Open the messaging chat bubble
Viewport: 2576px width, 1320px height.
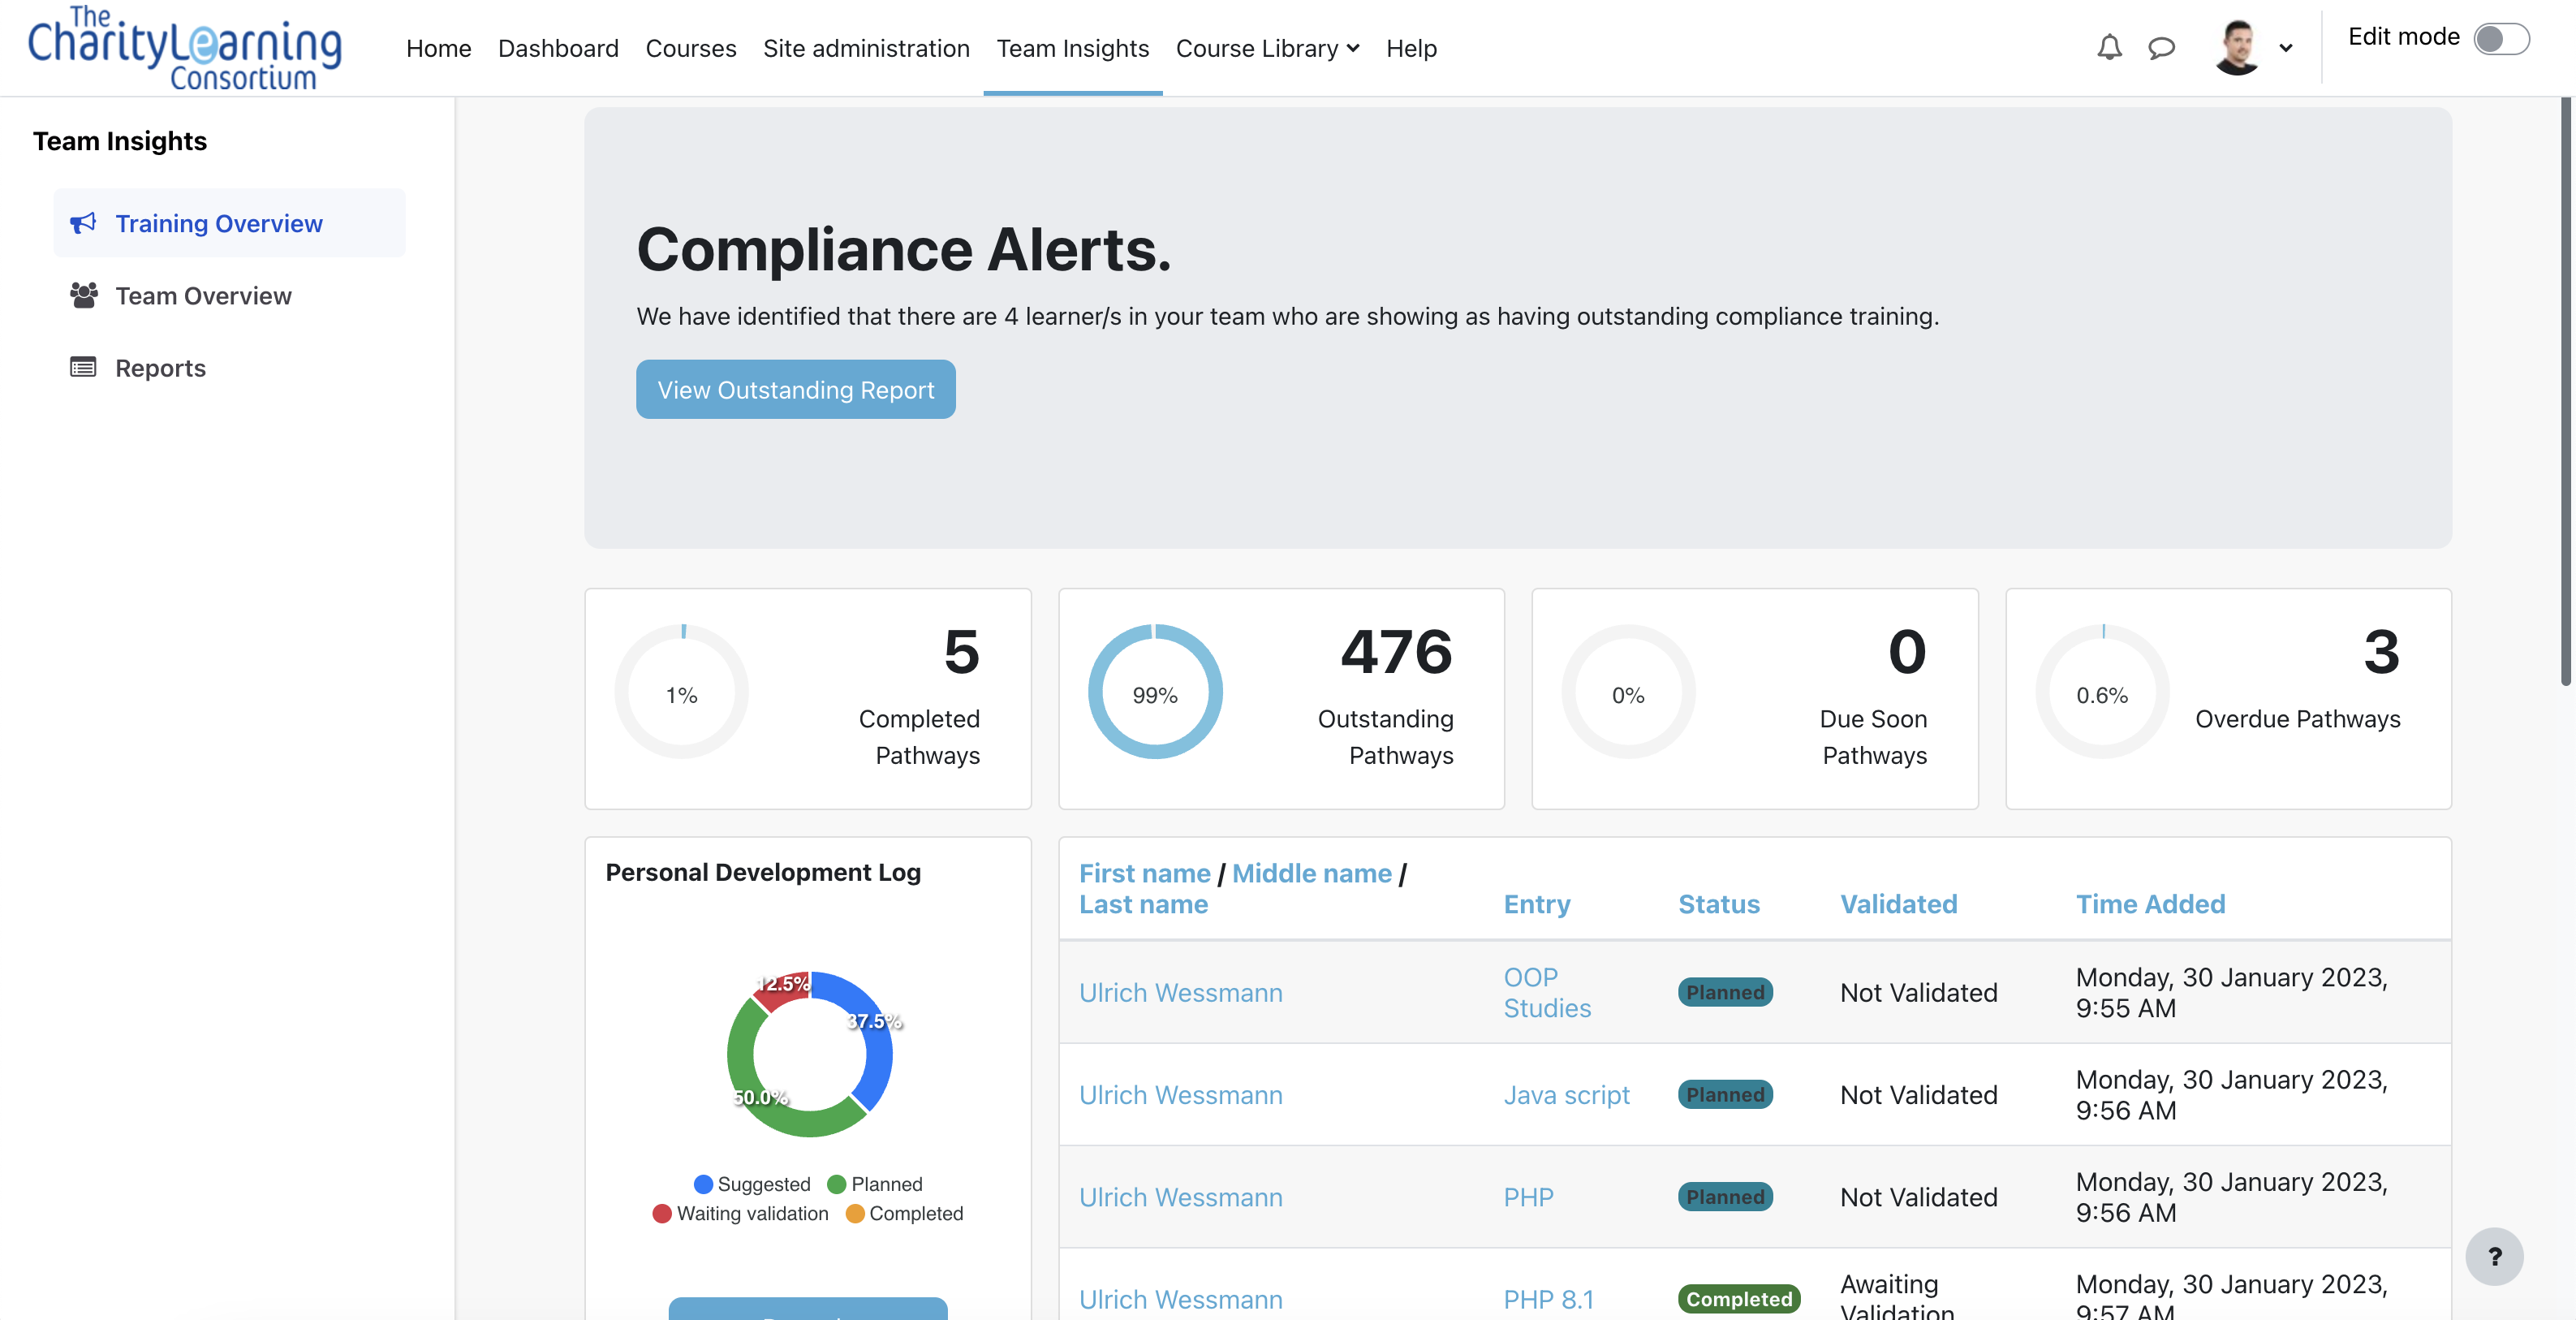click(2161, 47)
